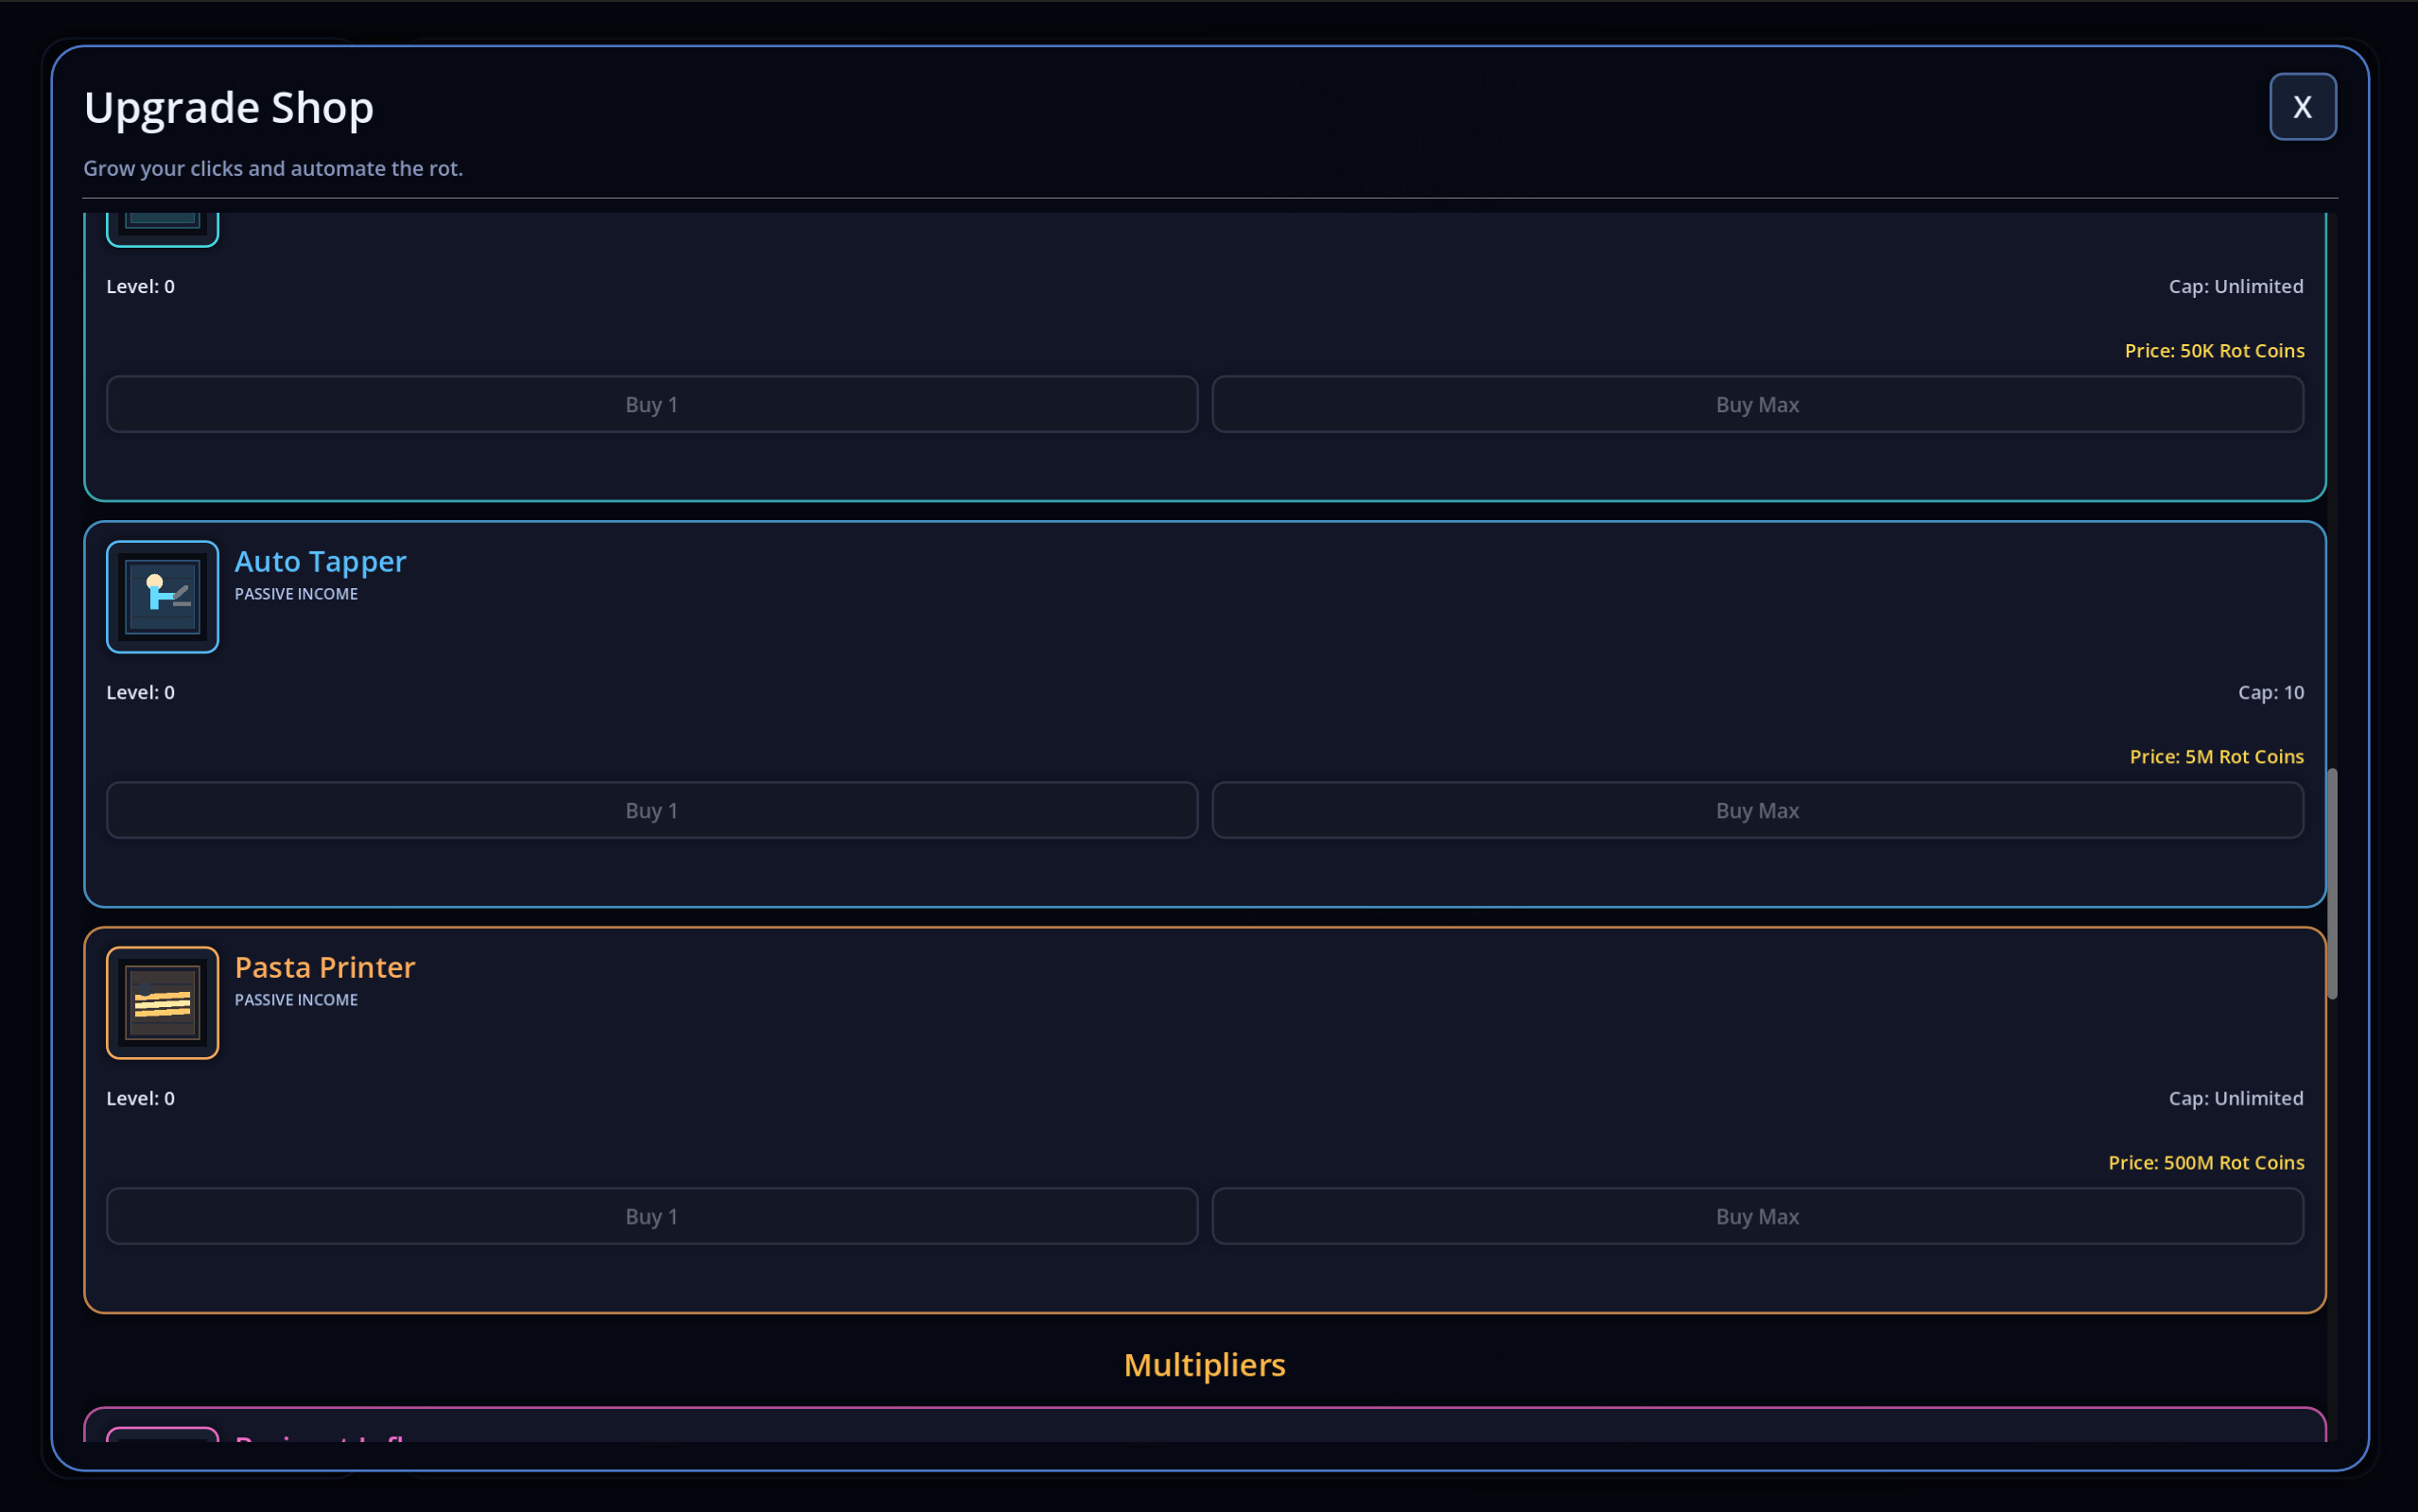Click "Price: 500M Rot Coins" label
This screenshot has height=1512, width=2418.
coord(2206,1163)
